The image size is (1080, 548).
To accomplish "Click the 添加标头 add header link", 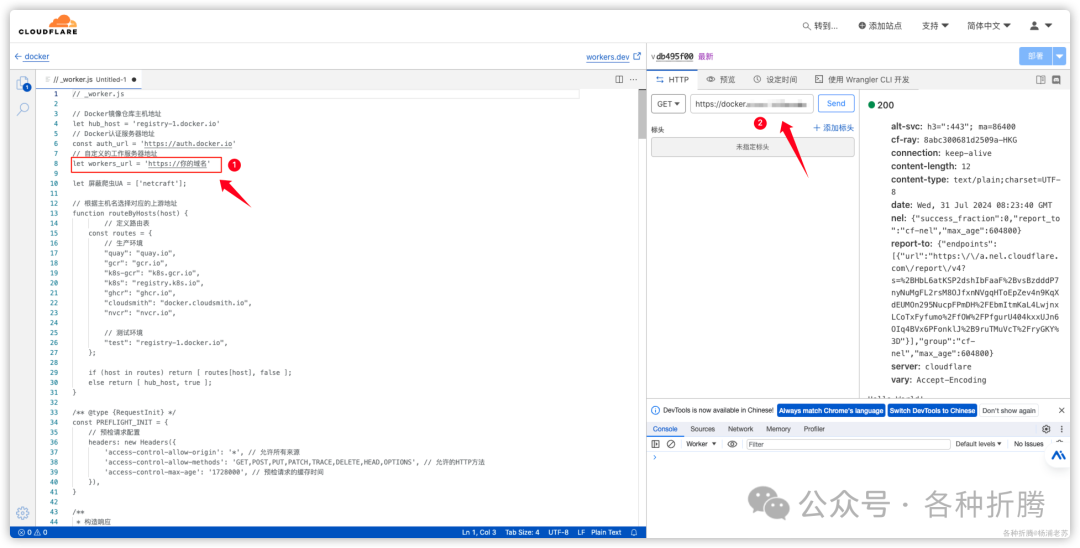I will coord(833,128).
